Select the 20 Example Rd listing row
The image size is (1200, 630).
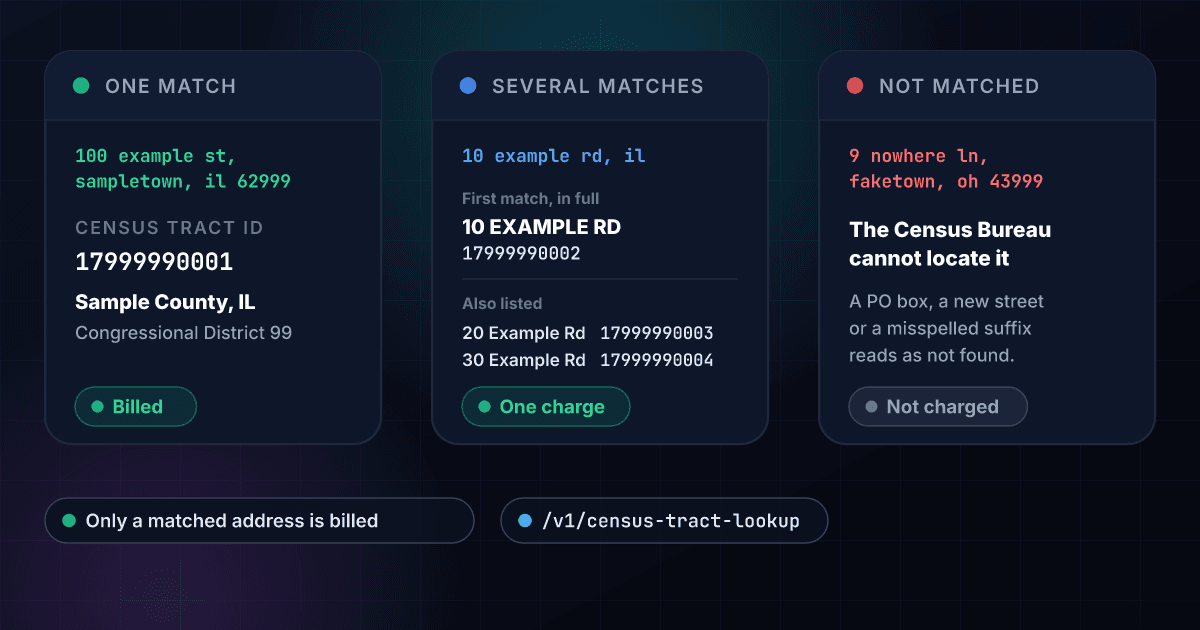coord(588,333)
